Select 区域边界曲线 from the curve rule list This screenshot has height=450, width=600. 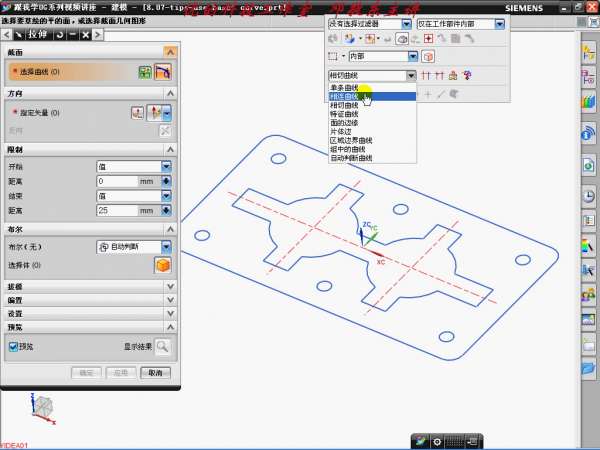pos(372,140)
